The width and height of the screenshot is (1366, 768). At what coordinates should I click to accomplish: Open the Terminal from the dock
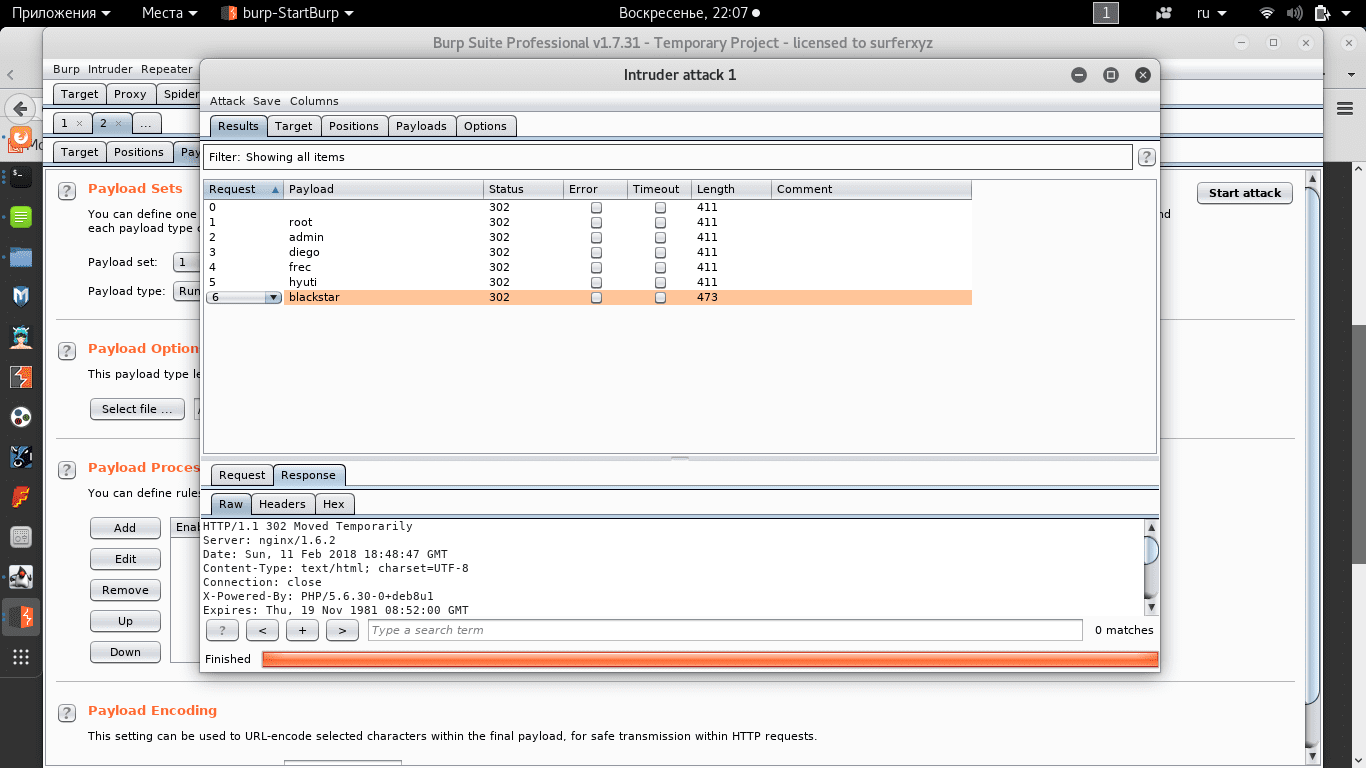21,177
